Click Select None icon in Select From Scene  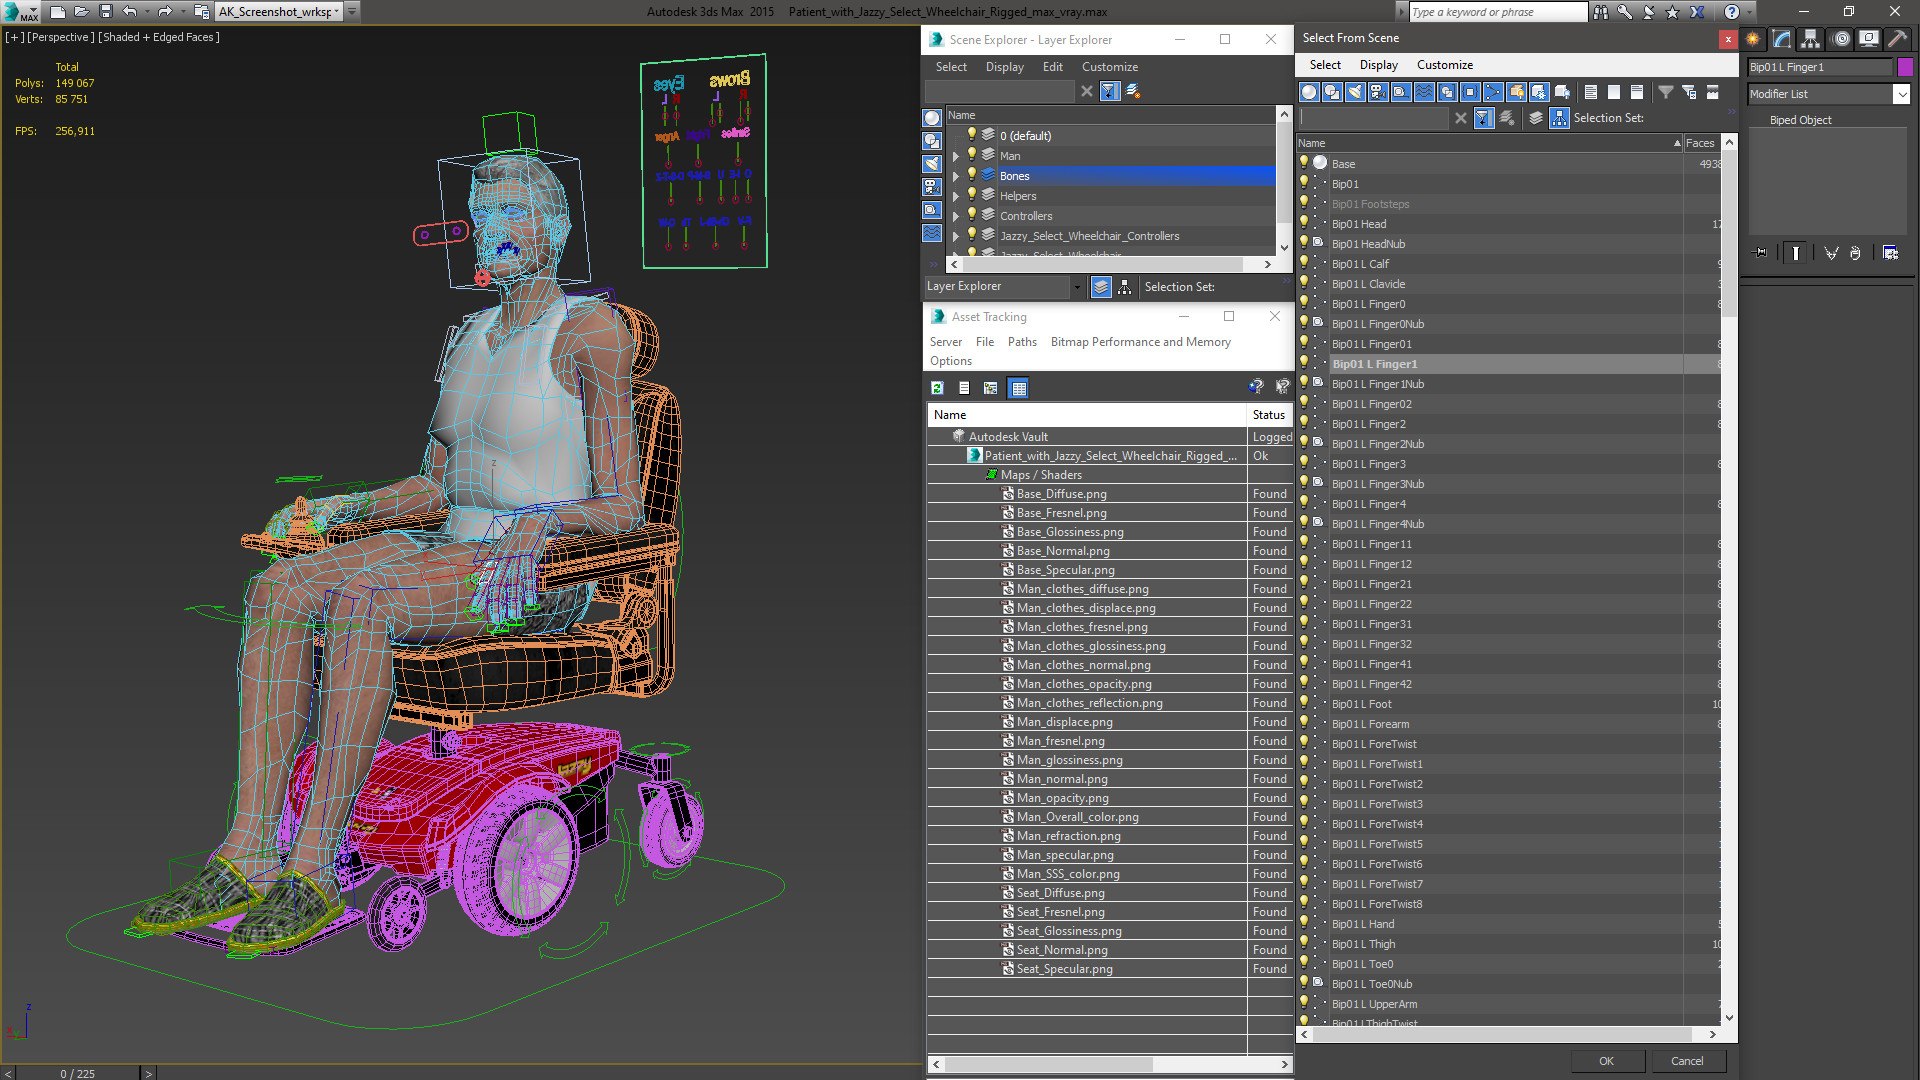click(1614, 92)
